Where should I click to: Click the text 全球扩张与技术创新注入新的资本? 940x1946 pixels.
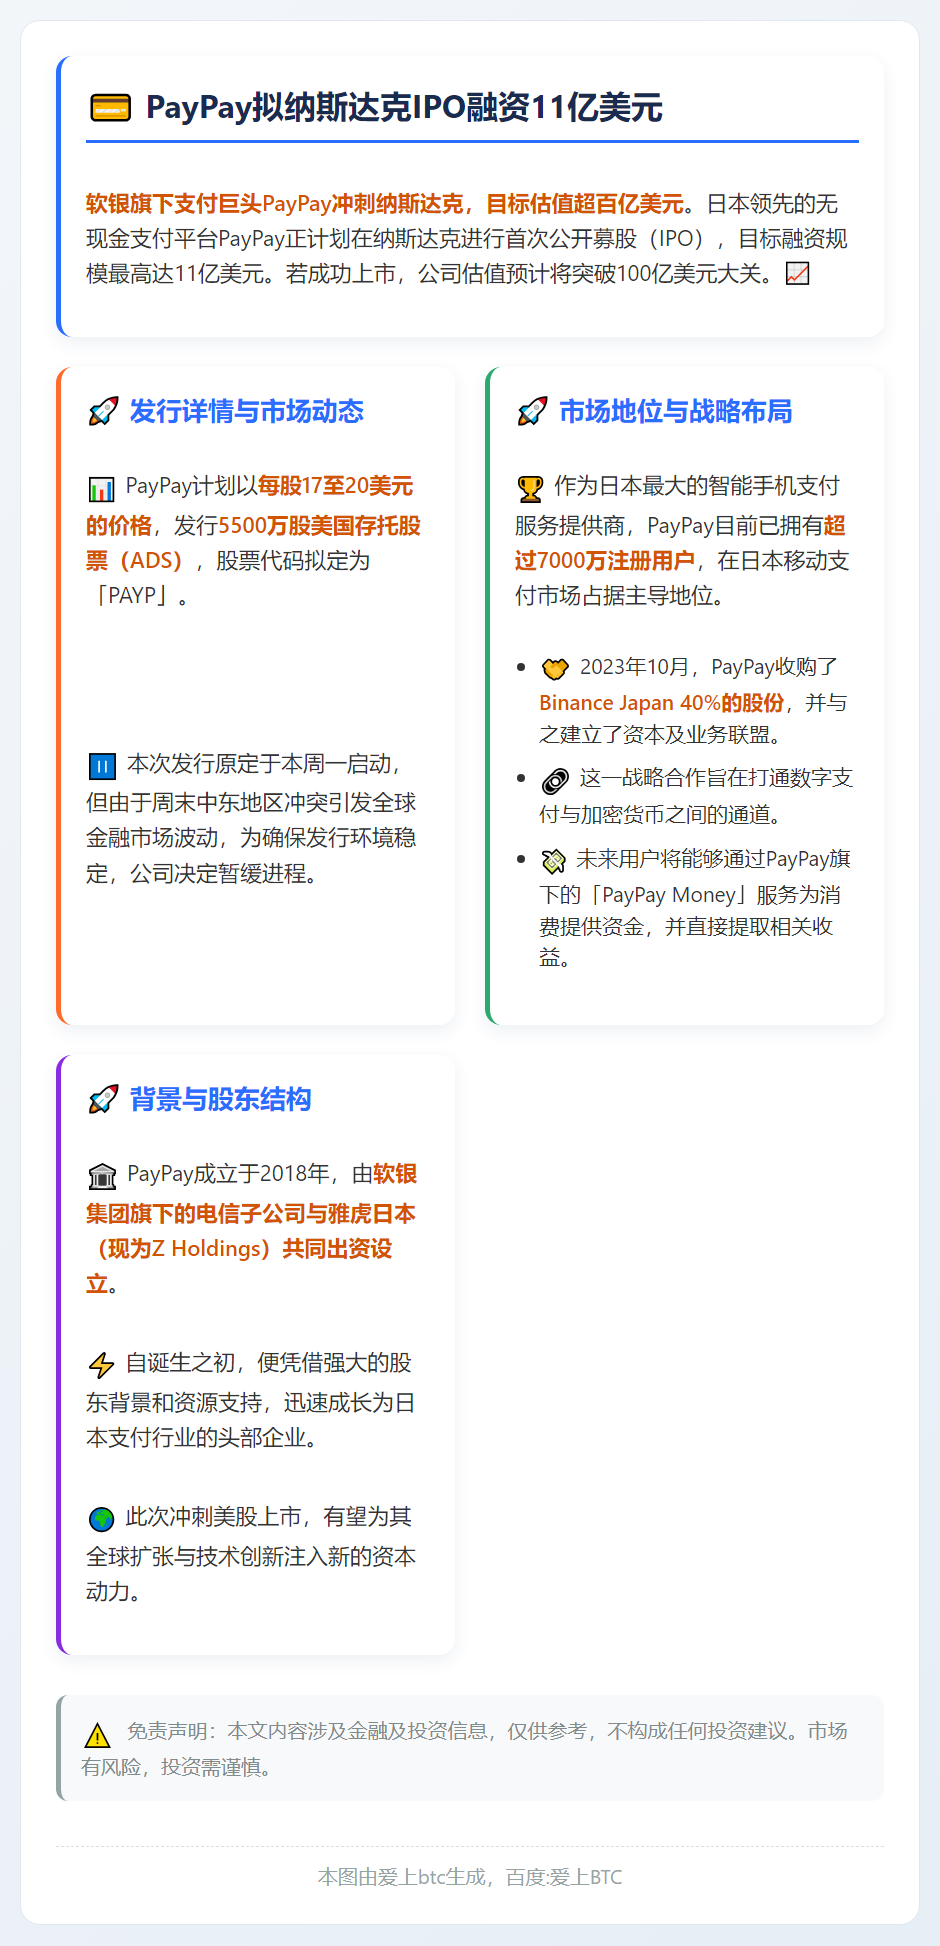251,1557
